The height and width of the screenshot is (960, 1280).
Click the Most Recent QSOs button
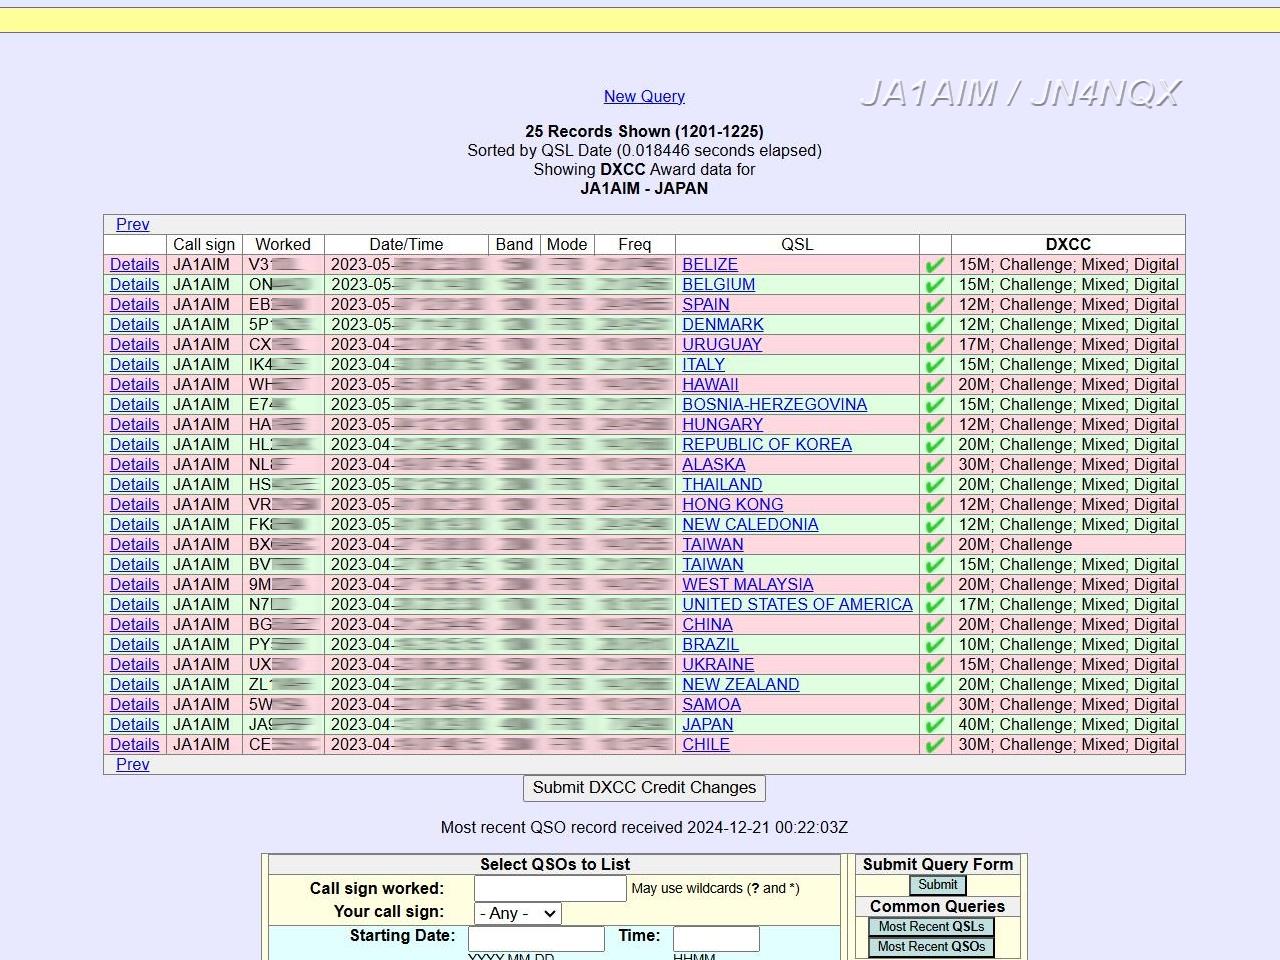click(931, 946)
